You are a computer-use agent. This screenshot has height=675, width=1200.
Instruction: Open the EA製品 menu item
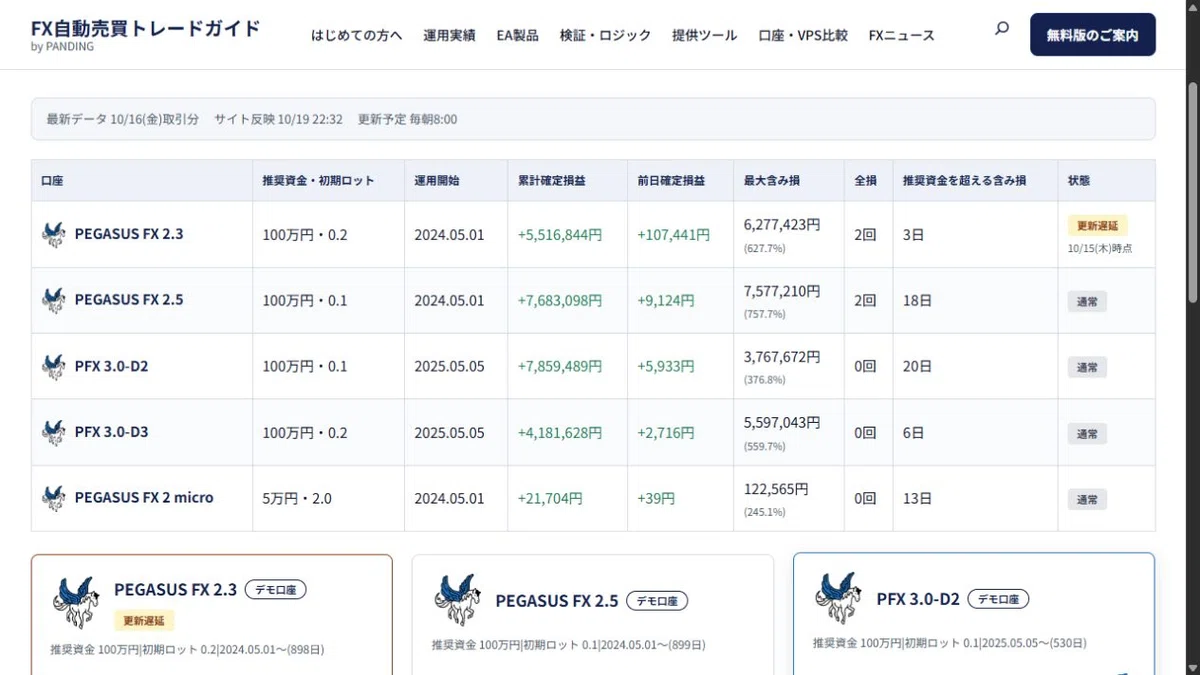[x=517, y=35]
